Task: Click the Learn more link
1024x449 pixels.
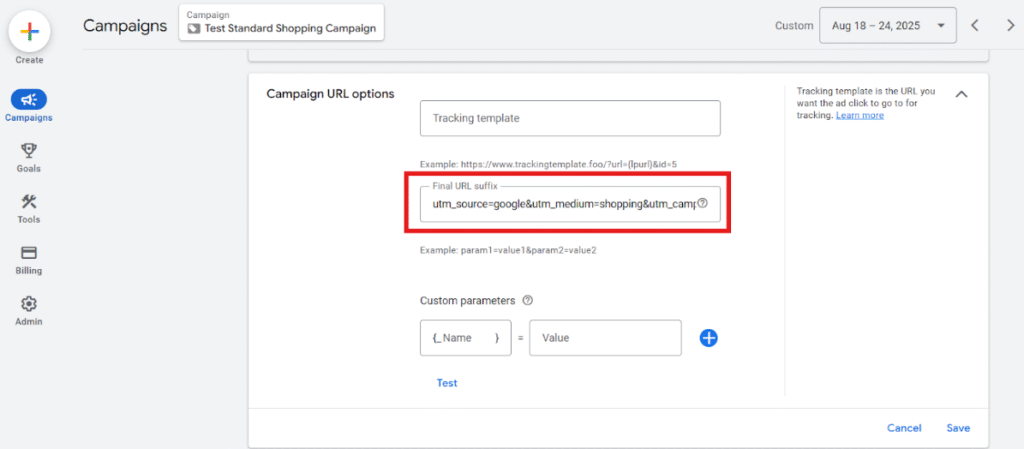Action: click(x=860, y=115)
